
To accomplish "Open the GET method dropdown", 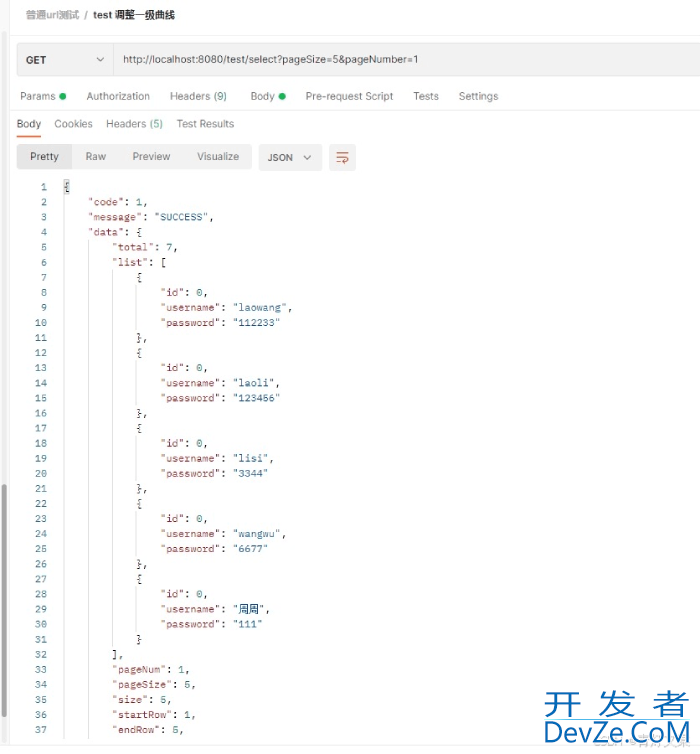I will pyautogui.click(x=65, y=60).
